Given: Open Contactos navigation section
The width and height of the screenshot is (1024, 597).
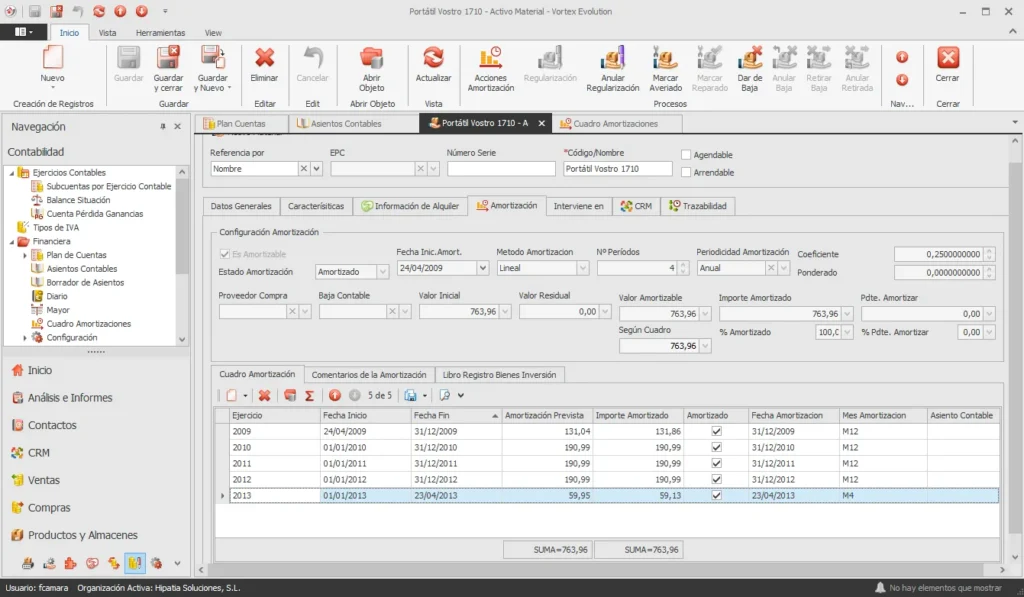Looking at the screenshot, I should point(52,425).
